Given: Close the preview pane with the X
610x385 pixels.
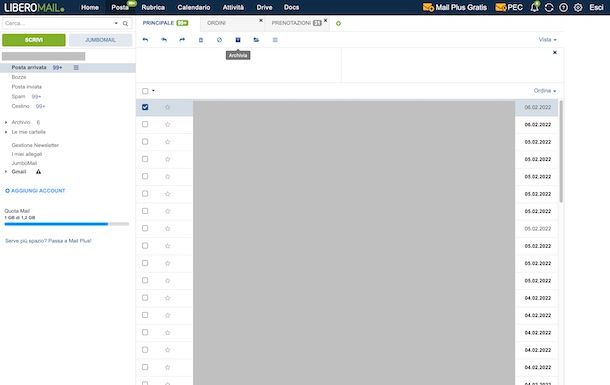Looking at the screenshot, I should tap(555, 52).
